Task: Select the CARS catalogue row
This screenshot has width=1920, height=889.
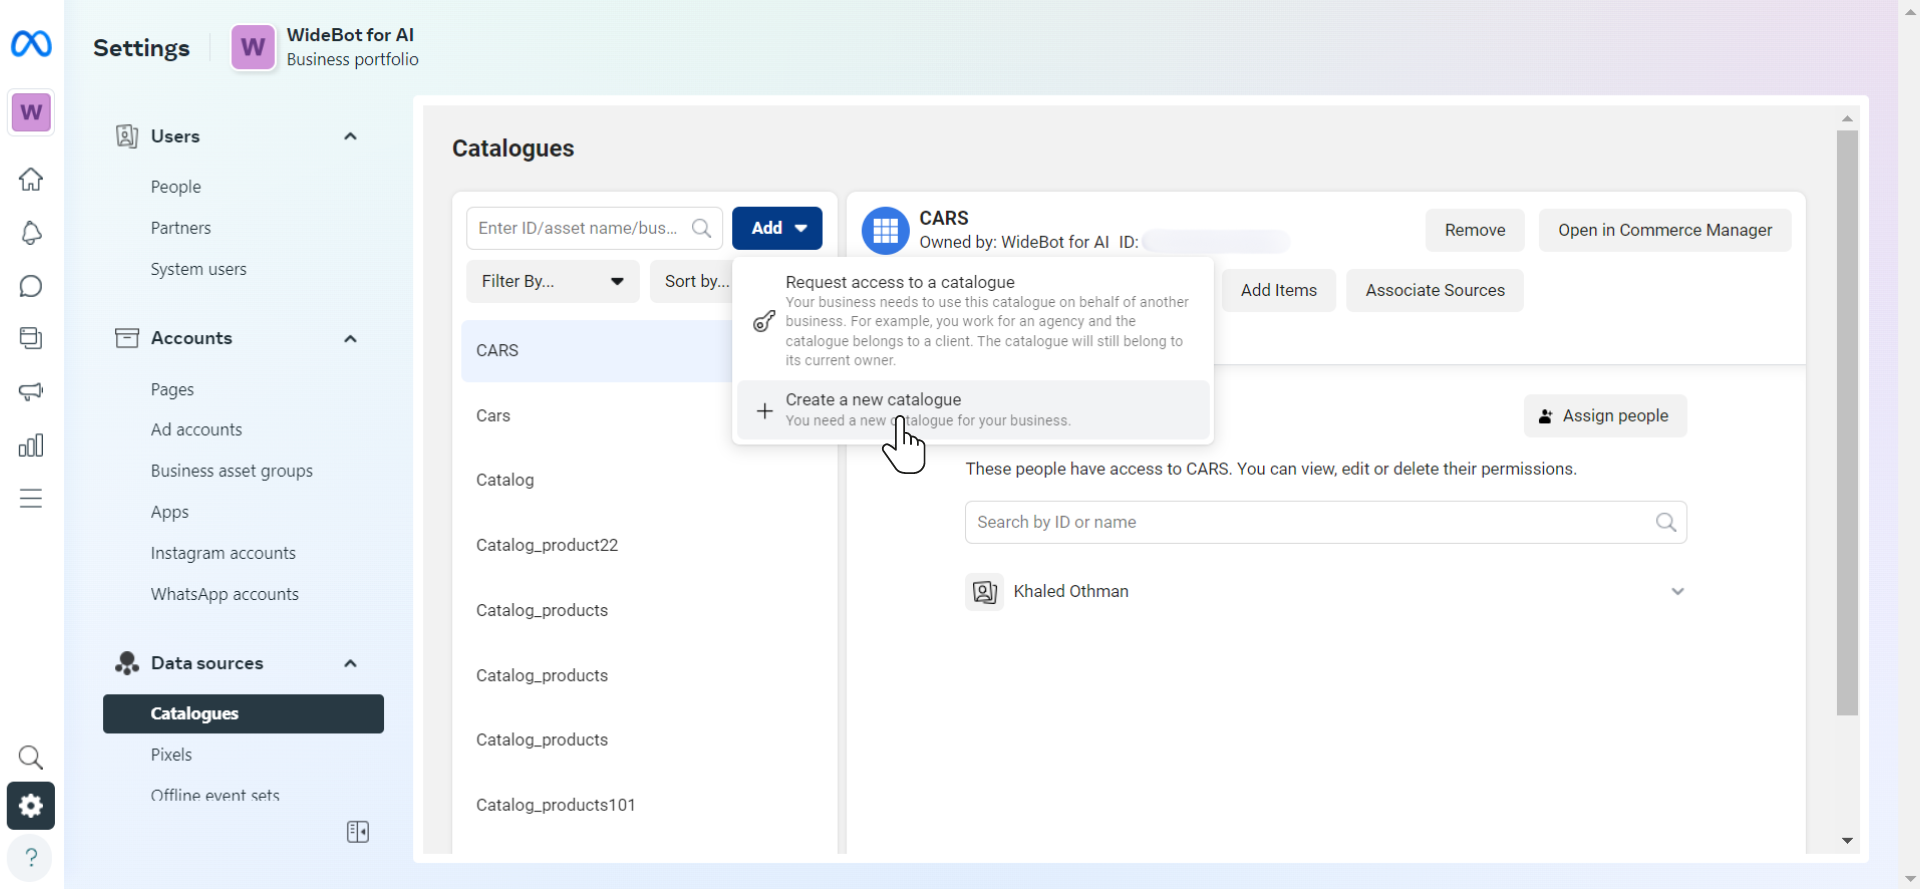Action: click(x=596, y=351)
